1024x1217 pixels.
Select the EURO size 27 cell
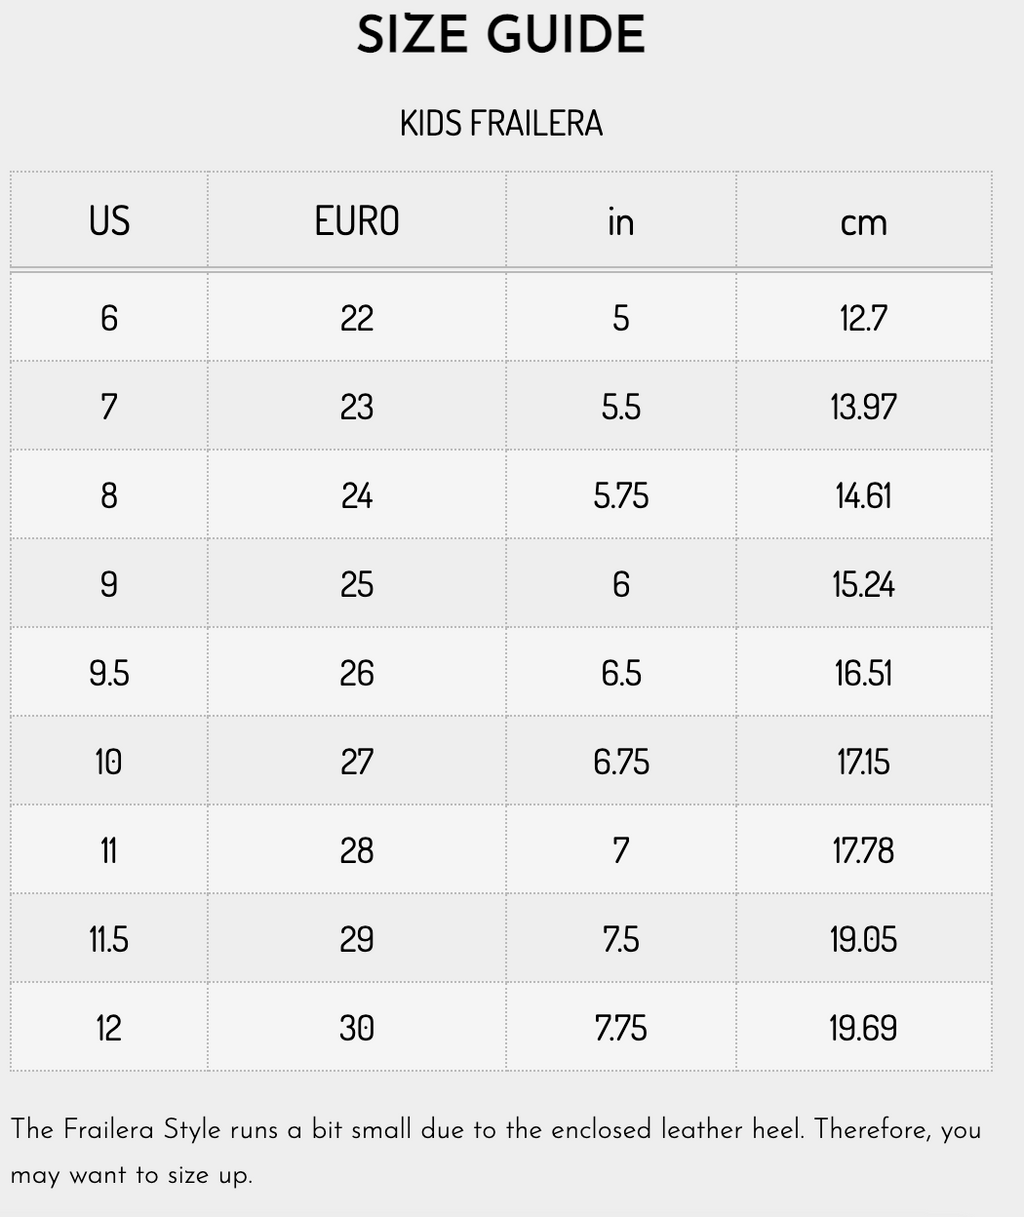click(357, 762)
